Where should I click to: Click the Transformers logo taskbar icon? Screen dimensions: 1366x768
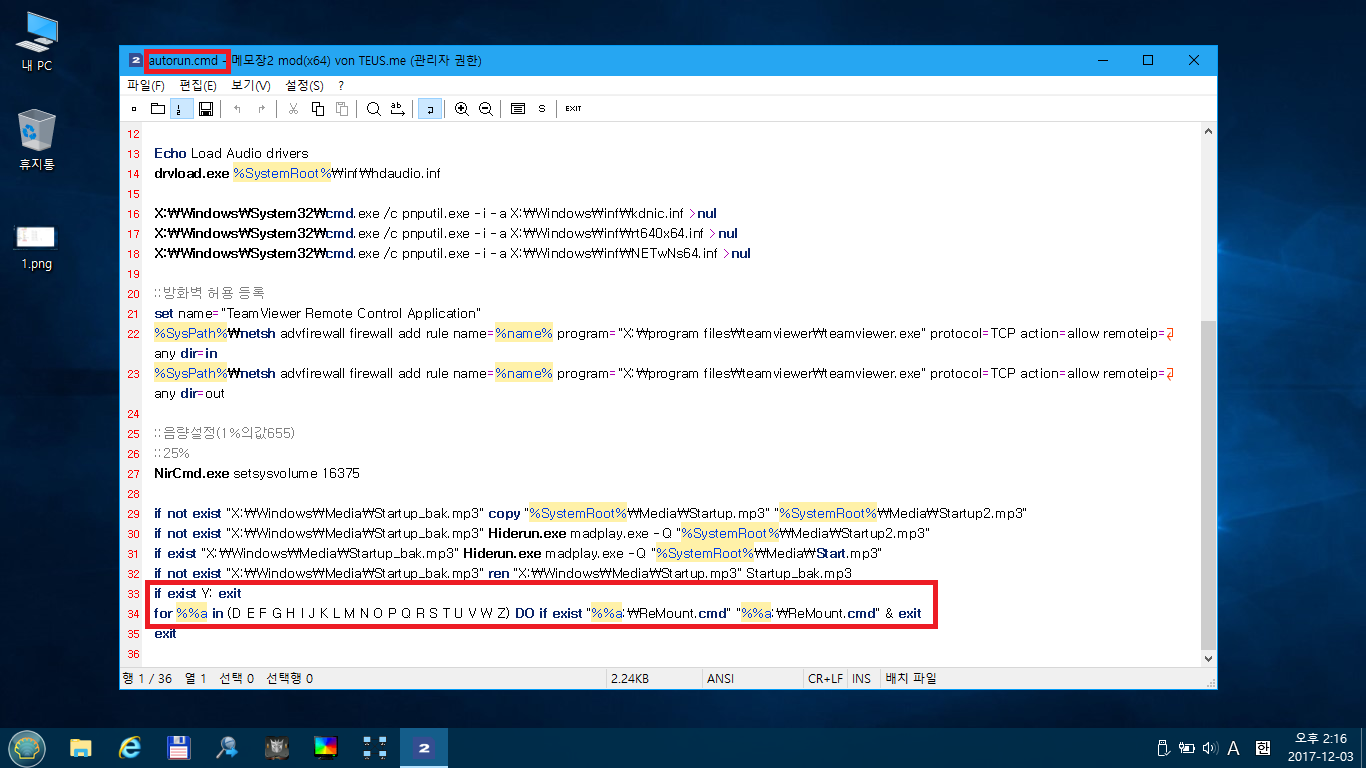276,747
